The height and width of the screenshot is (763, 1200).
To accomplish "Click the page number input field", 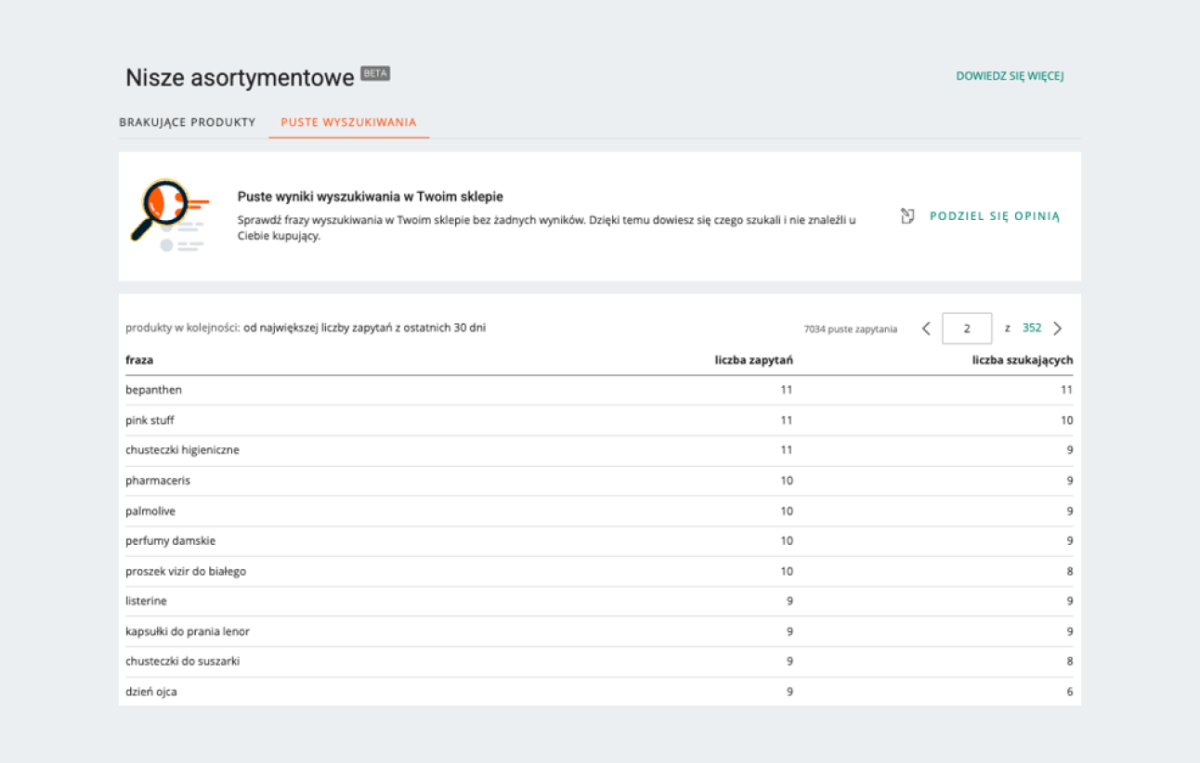I will point(967,328).
